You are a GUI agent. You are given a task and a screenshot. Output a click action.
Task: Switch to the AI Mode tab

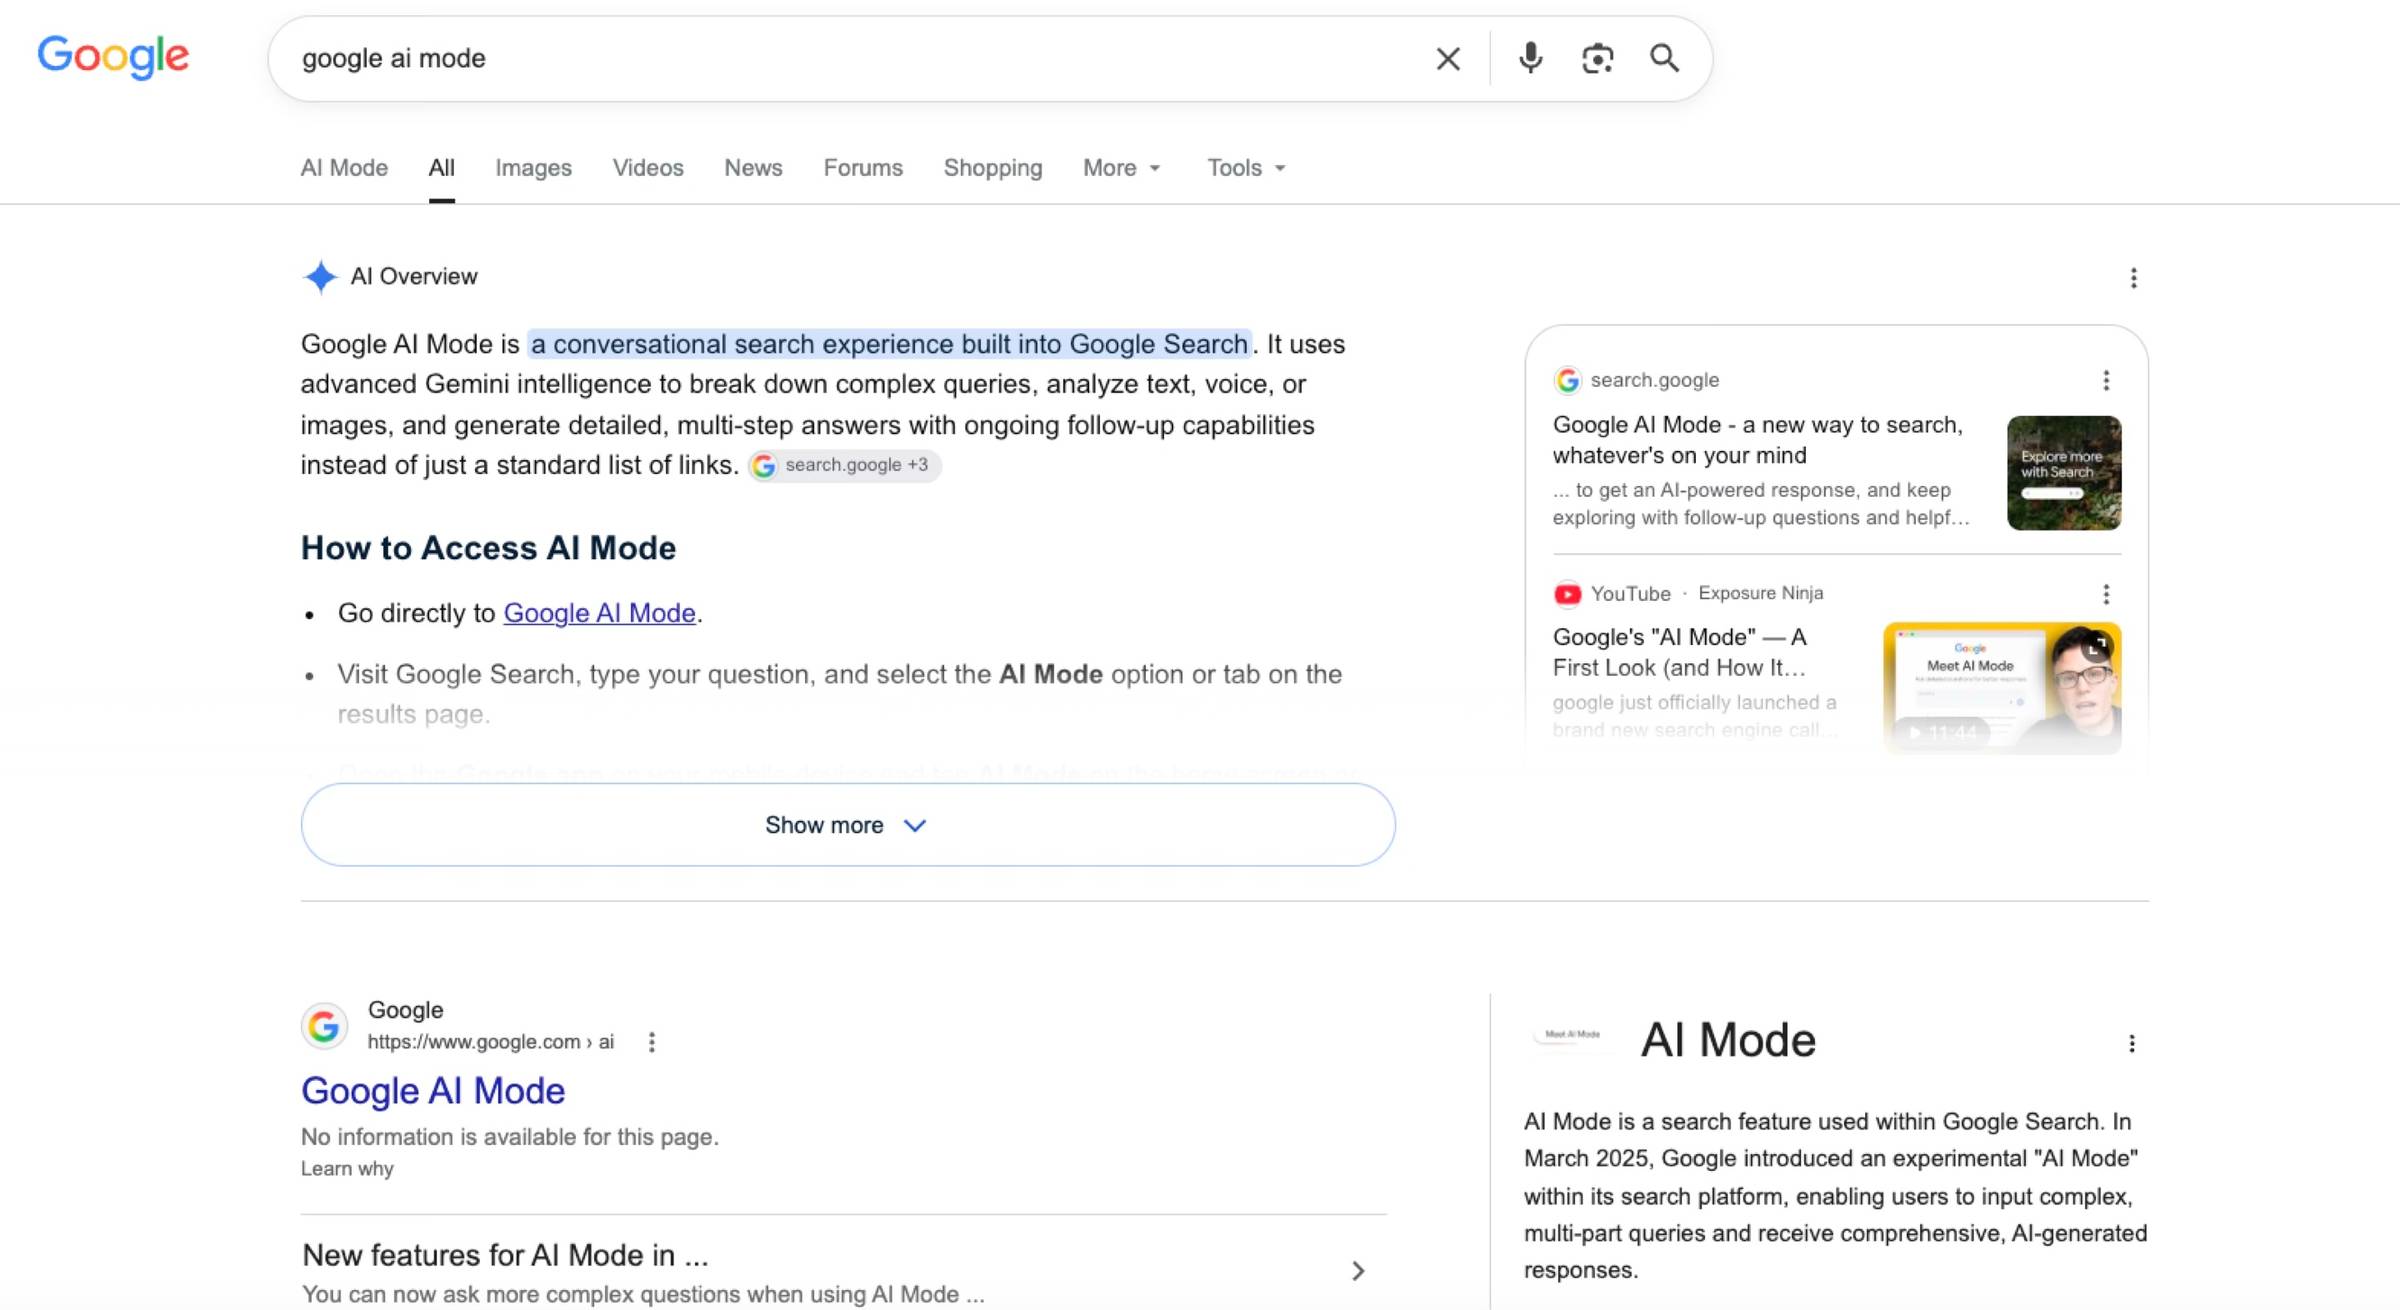(x=344, y=168)
